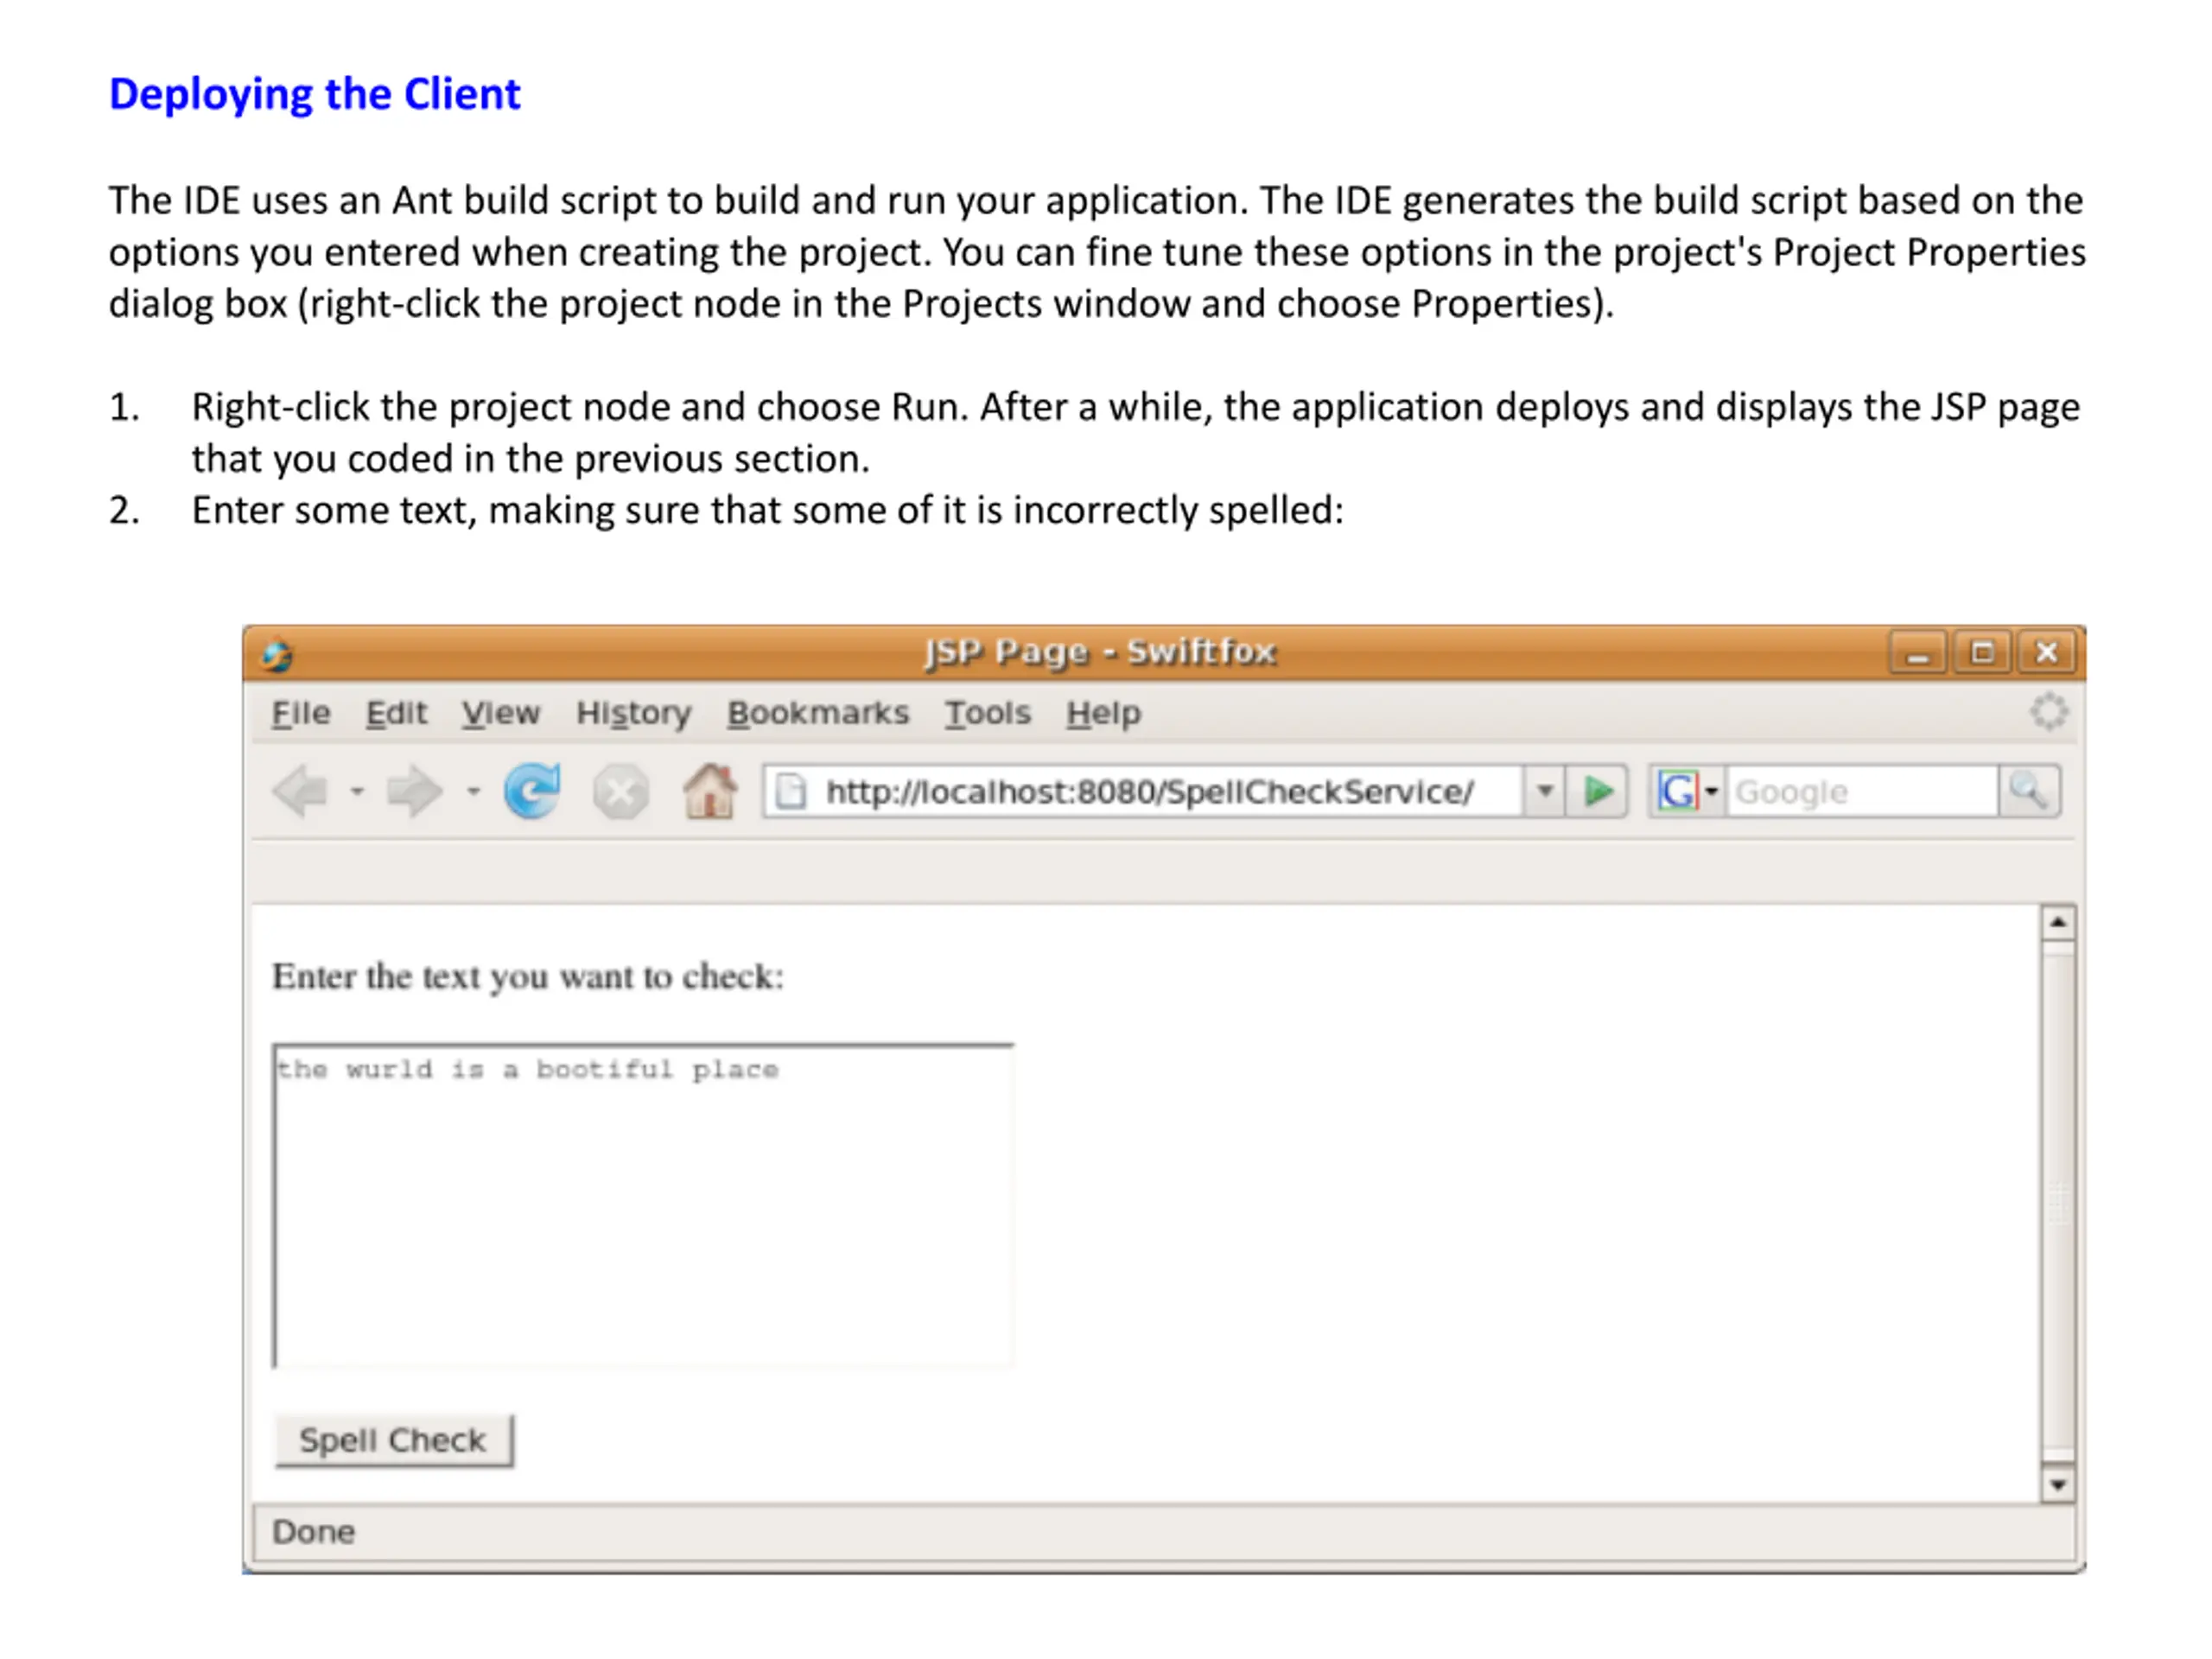Open the Tools menu

click(x=988, y=713)
